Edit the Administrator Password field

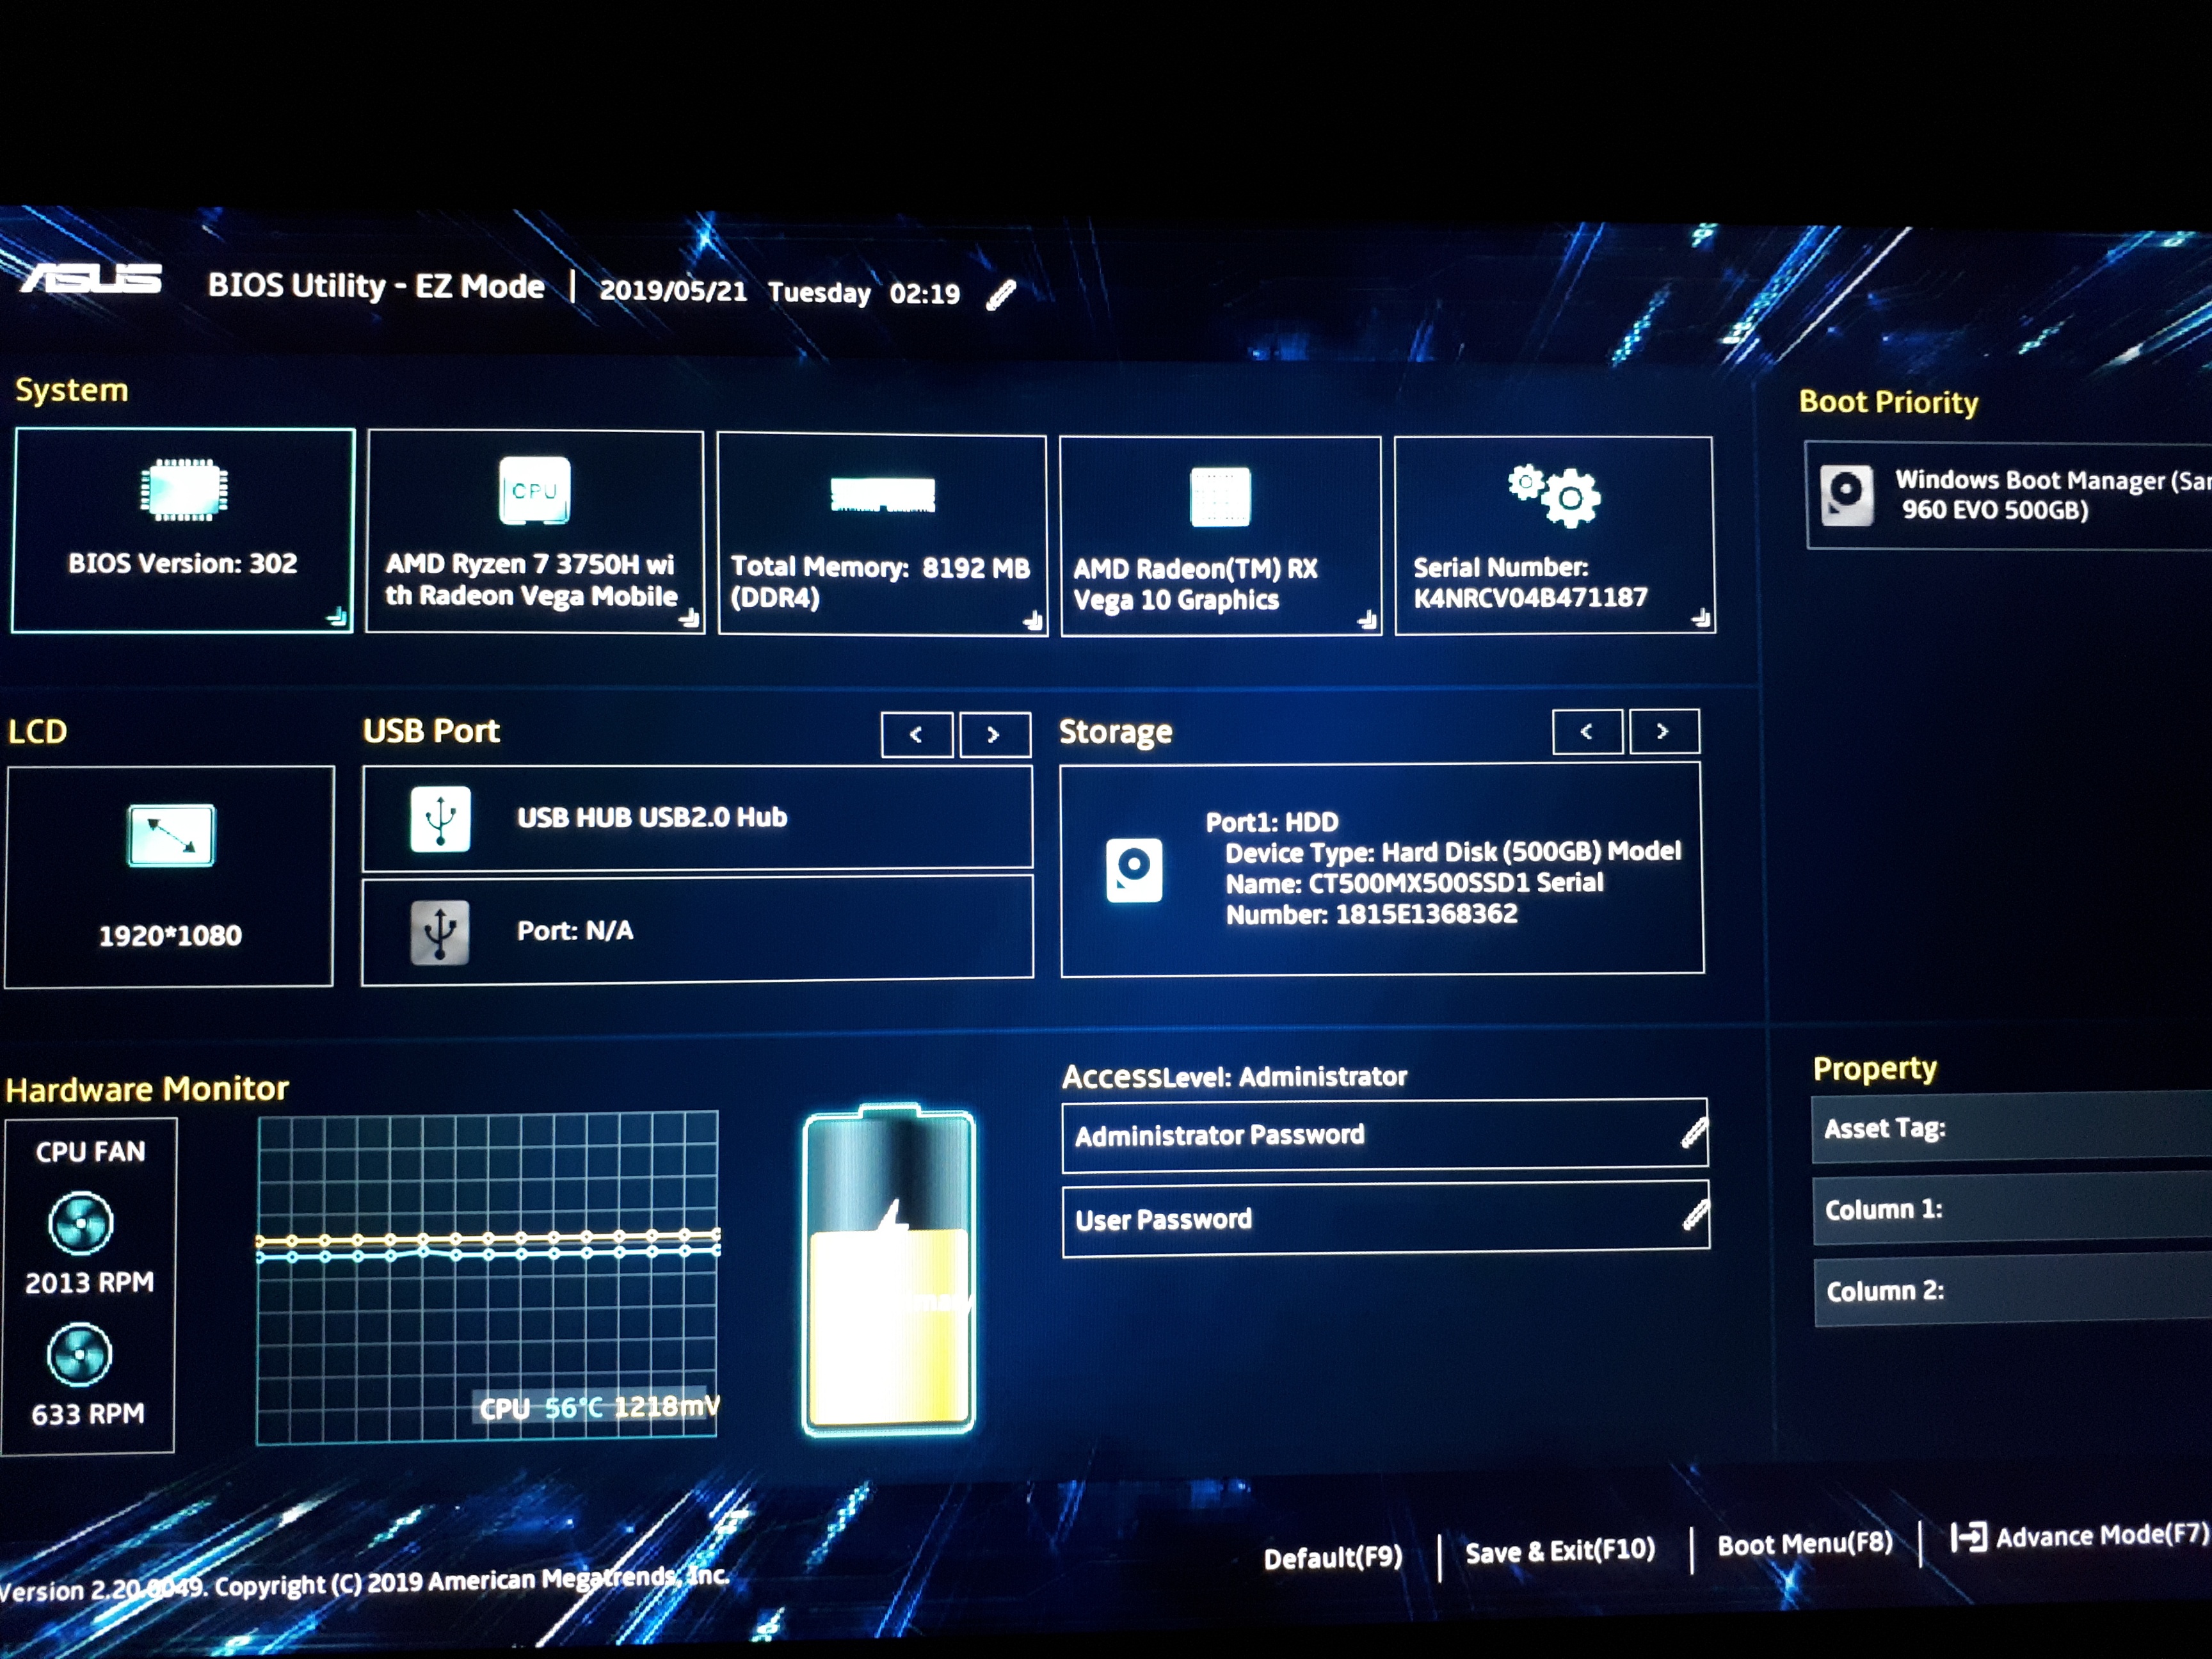pyautogui.click(x=1384, y=1135)
